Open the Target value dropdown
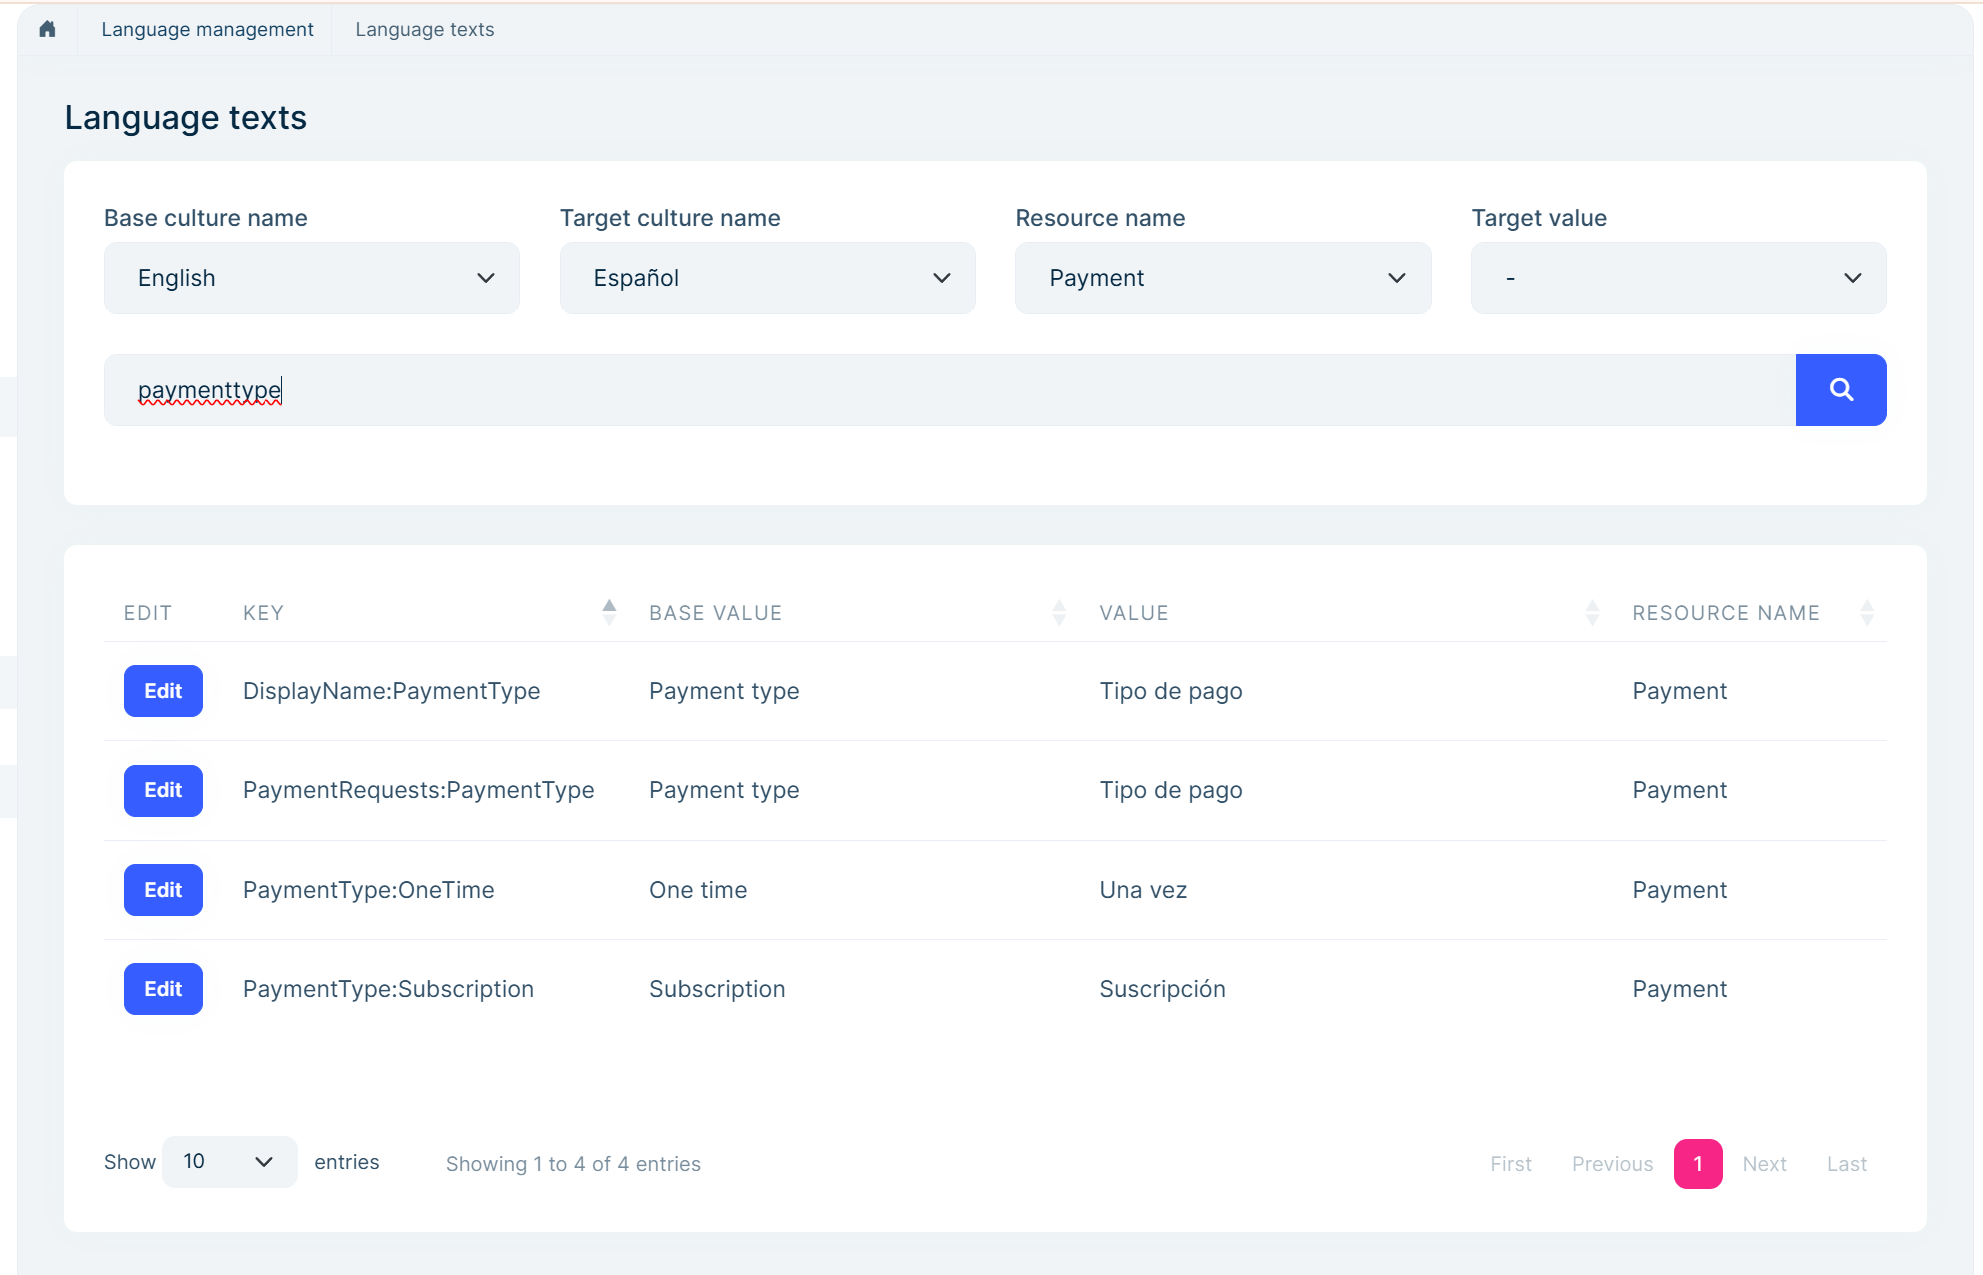 [x=1678, y=278]
